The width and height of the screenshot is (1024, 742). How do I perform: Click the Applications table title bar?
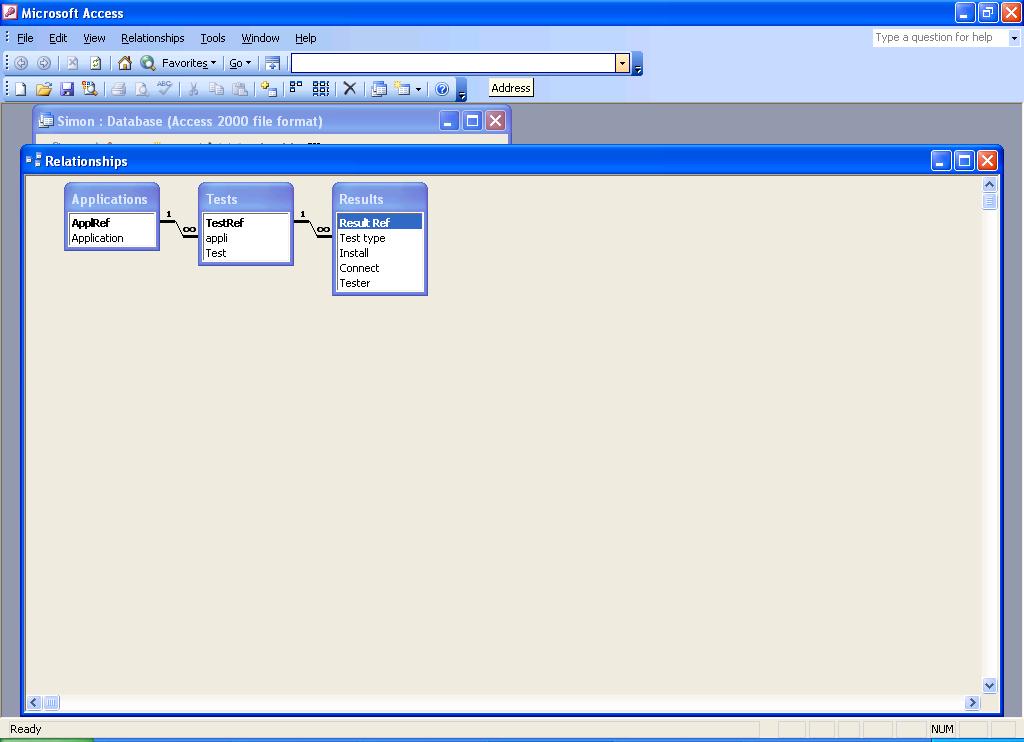tap(112, 199)
